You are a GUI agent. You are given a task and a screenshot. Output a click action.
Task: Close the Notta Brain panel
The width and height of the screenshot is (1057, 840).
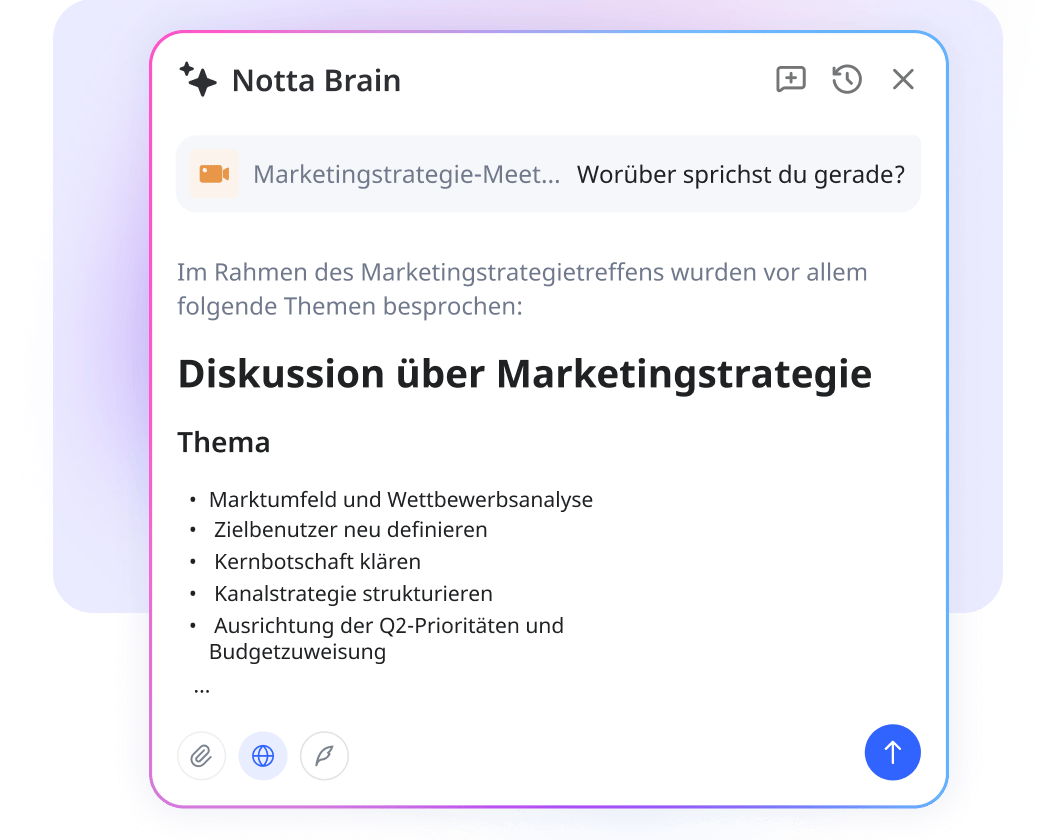tap(903, 80)
